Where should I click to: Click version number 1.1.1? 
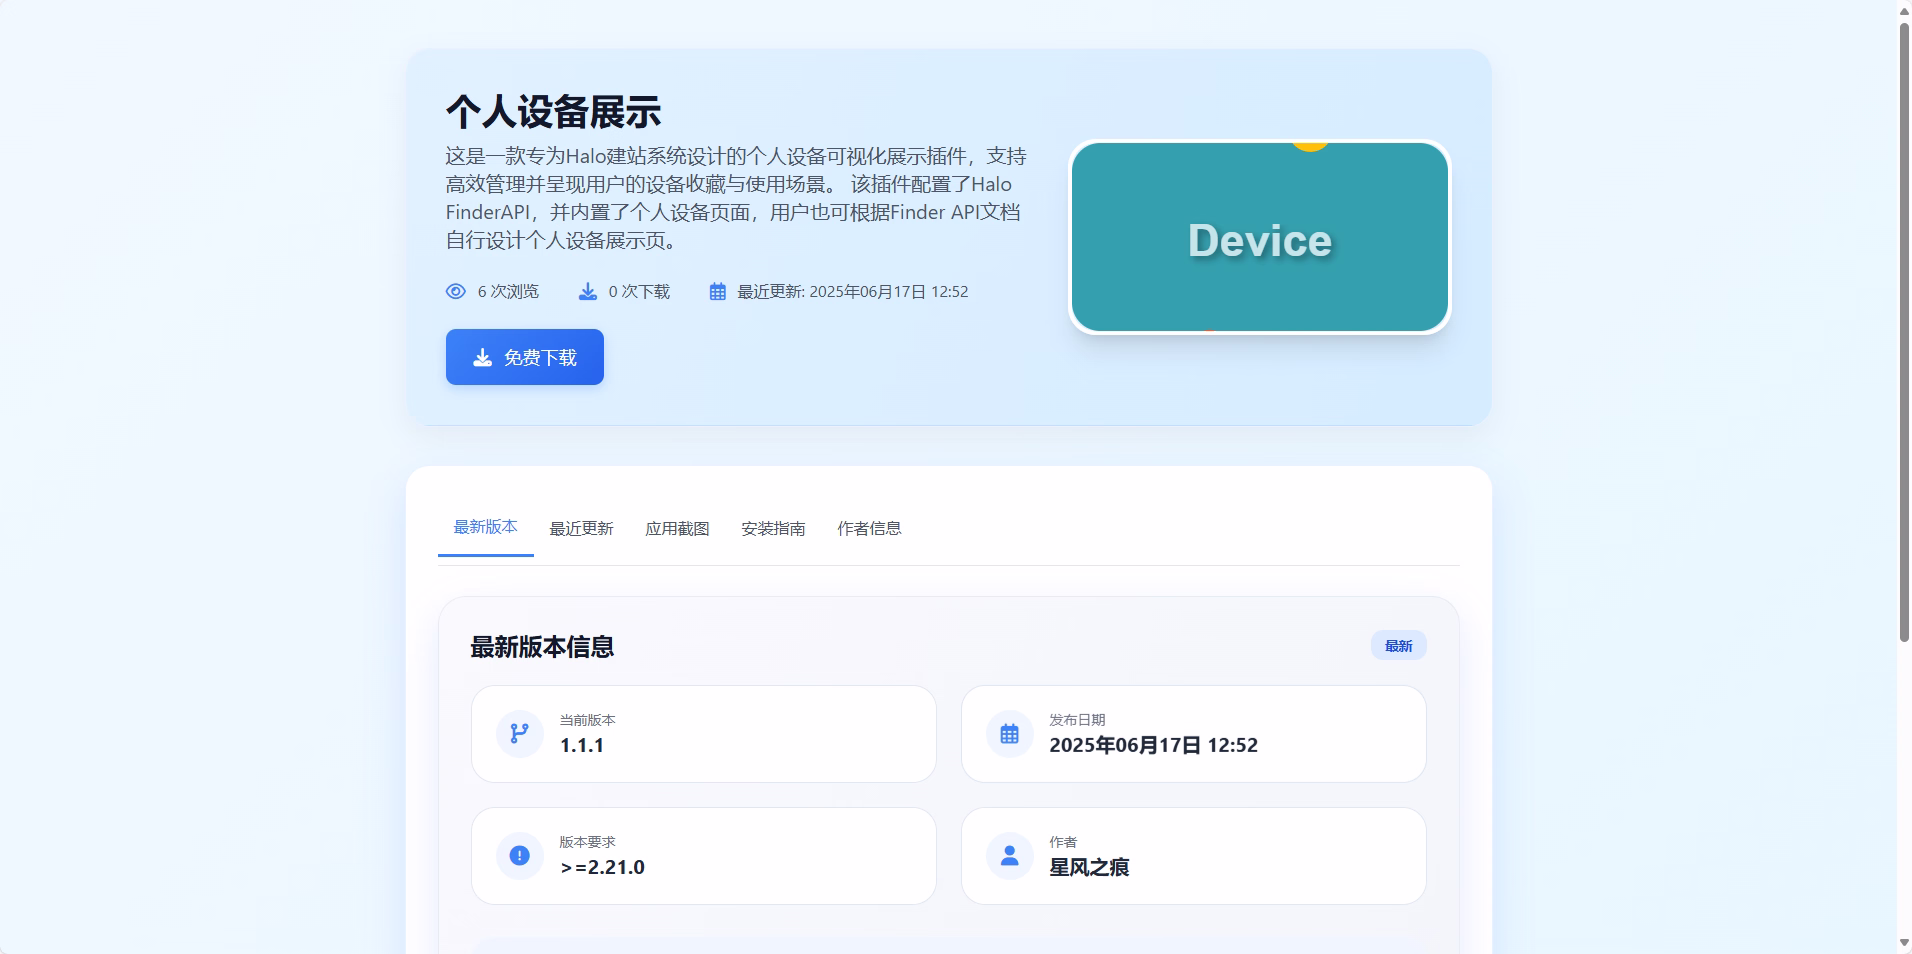(x=582, y=745)
